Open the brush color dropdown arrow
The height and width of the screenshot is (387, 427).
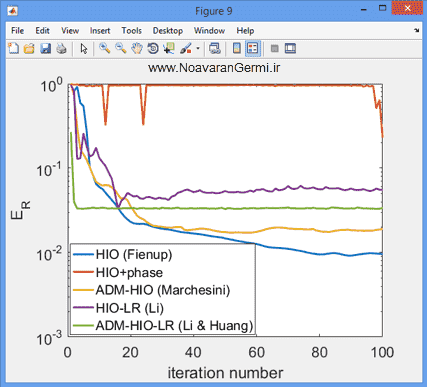pyautogui.click(x=198, y=49)
